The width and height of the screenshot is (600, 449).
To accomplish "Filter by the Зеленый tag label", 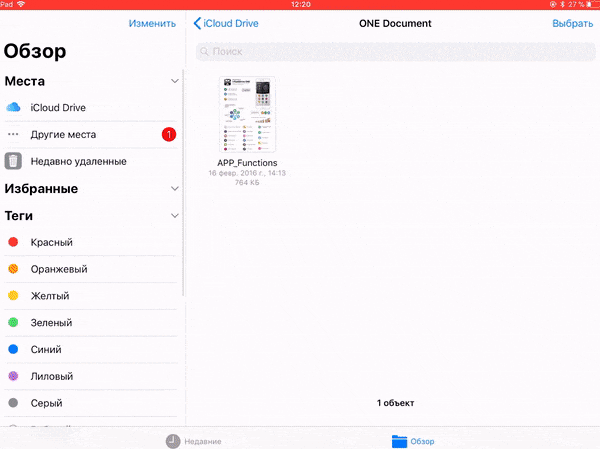I will (x=51, y=323).
